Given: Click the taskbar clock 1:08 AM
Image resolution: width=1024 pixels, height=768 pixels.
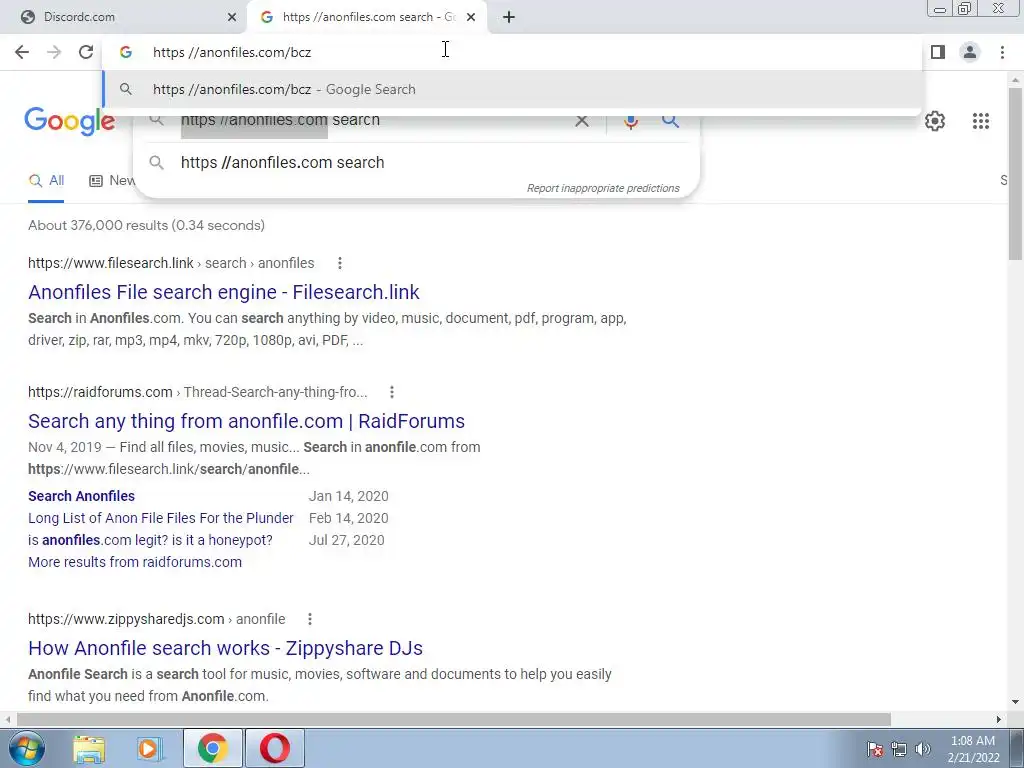Looking at the screenshot, I should [973, 741].
